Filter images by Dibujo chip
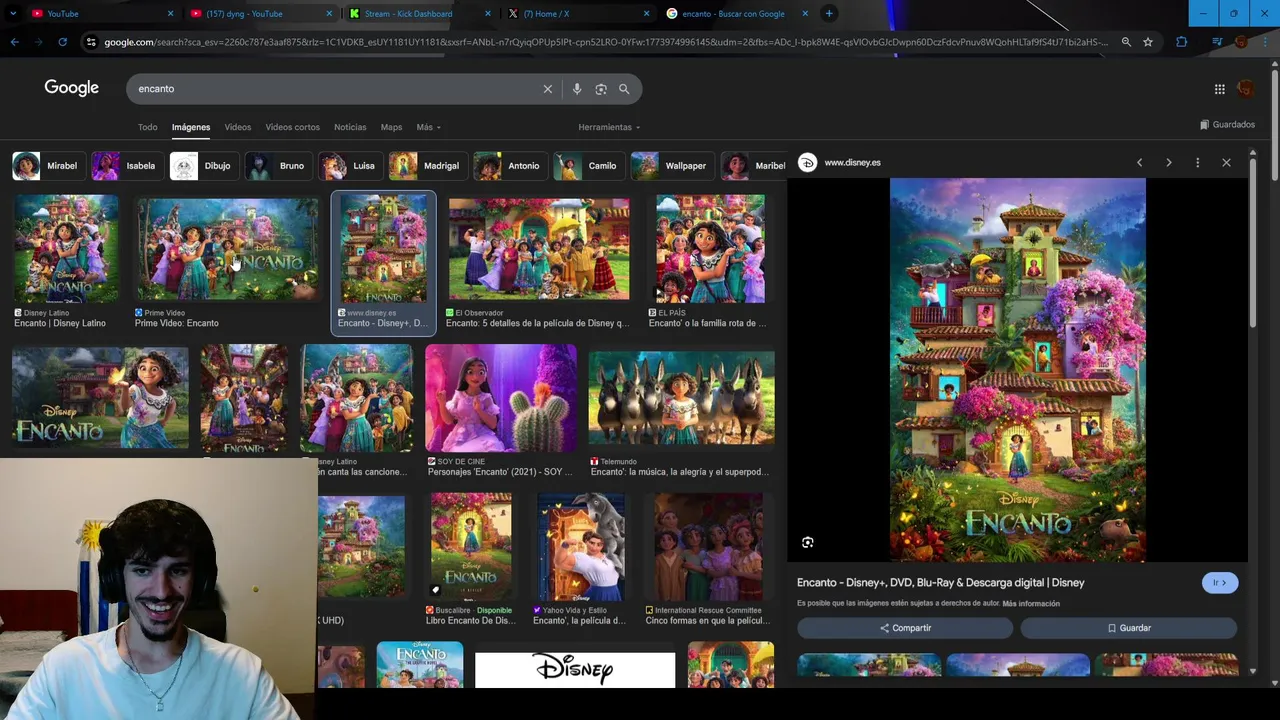Screen dimensions: 1280x720 [202, 166]
